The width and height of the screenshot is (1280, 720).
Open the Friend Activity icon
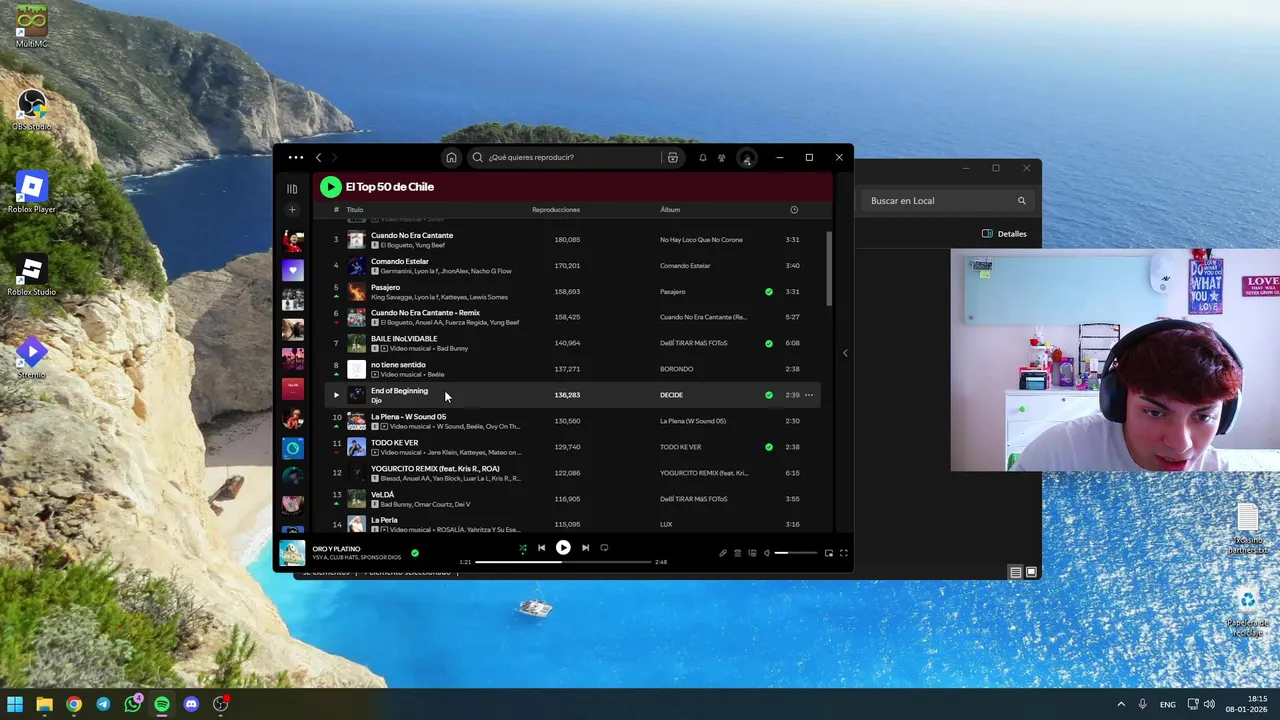click(x=721, y=157)
